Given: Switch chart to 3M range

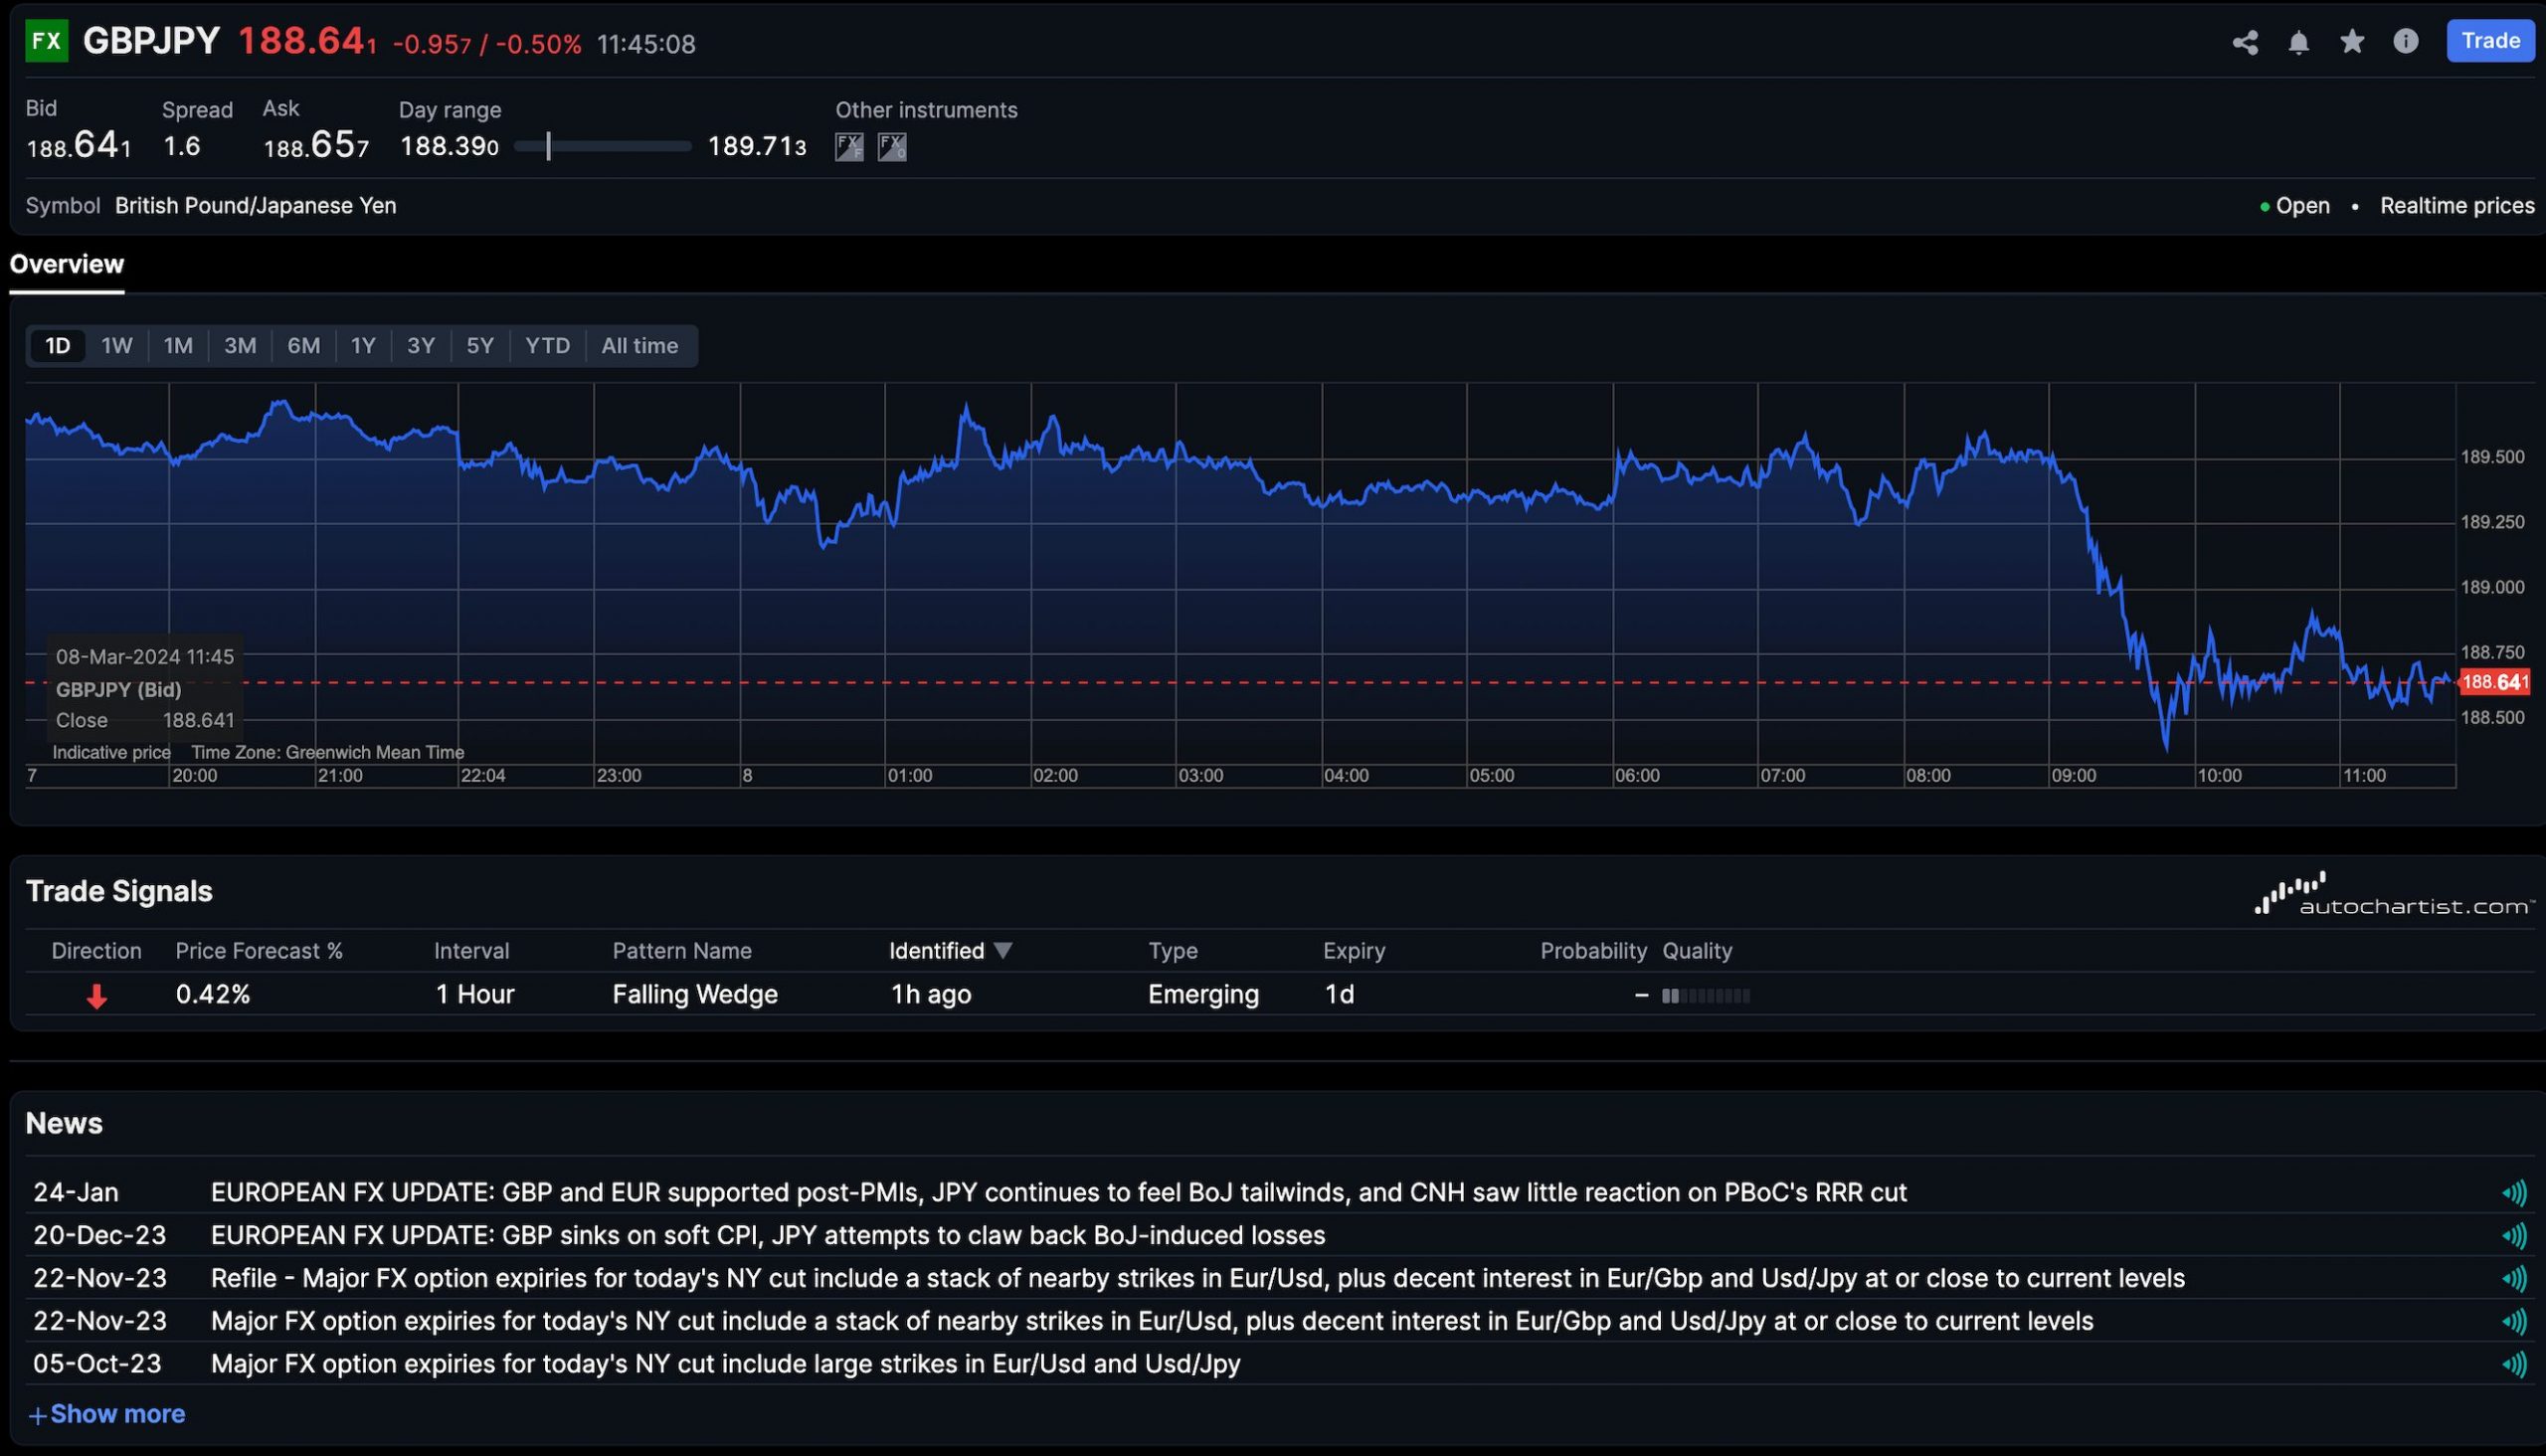Looking at the screenshot, I should coord(240,346).
